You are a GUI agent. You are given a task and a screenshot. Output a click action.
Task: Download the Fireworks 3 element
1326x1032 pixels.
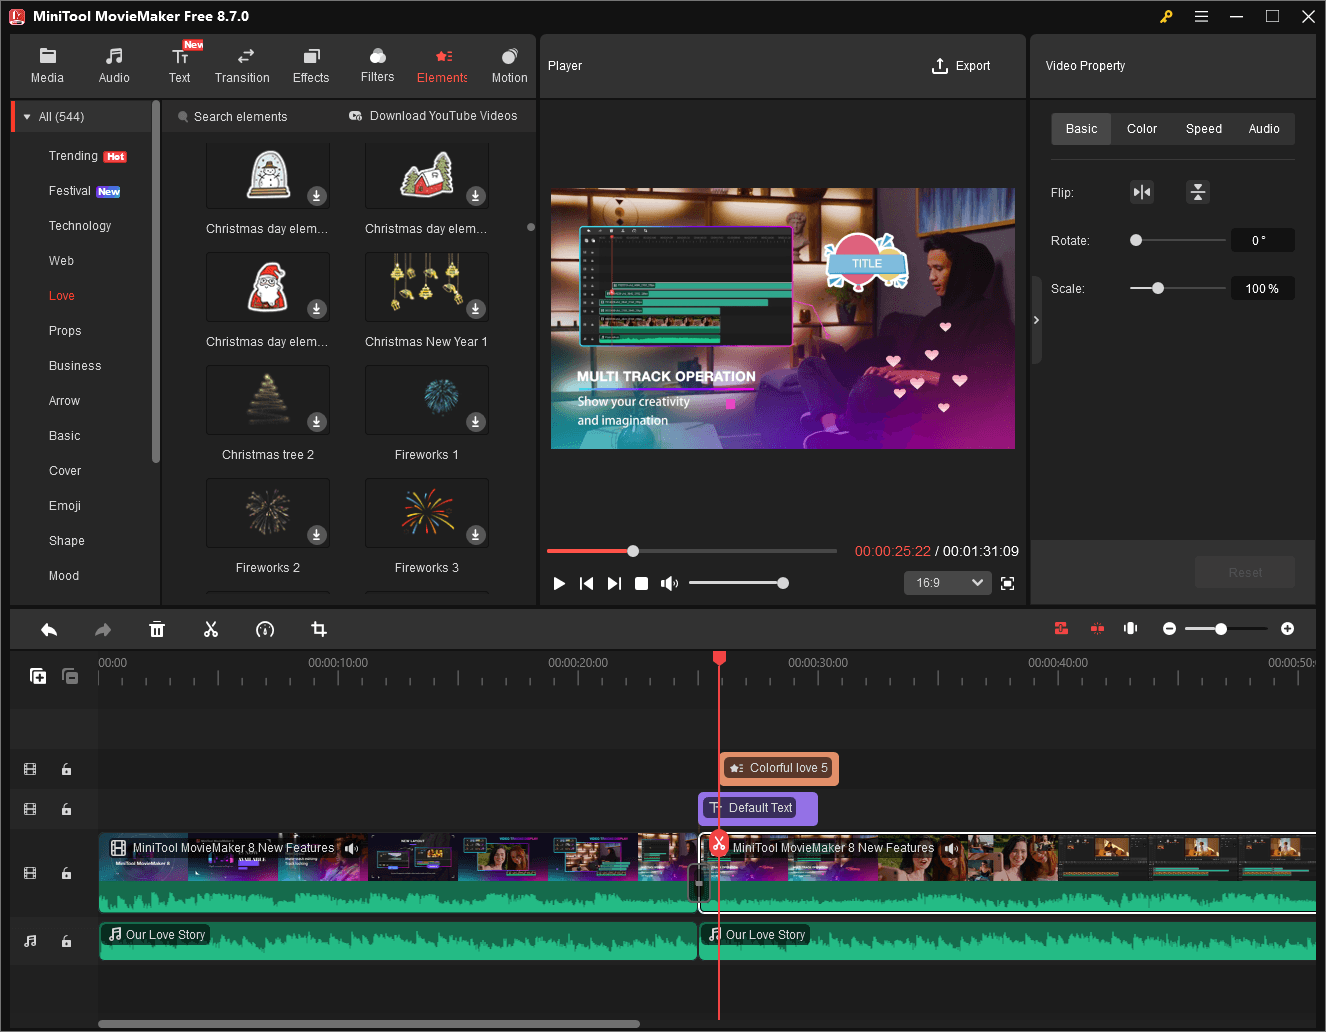[x=476, y=535]
